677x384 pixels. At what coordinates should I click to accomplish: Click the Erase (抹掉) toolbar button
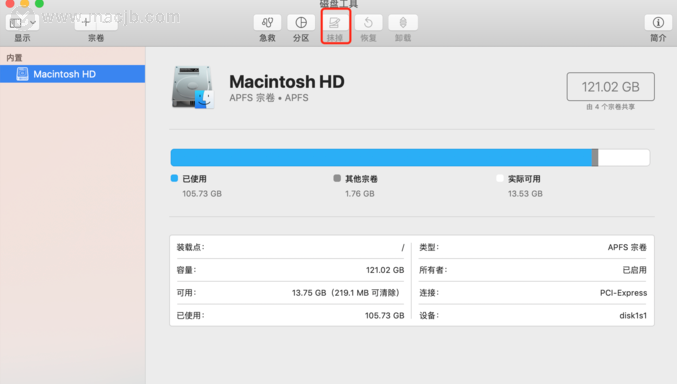point(335,22)
